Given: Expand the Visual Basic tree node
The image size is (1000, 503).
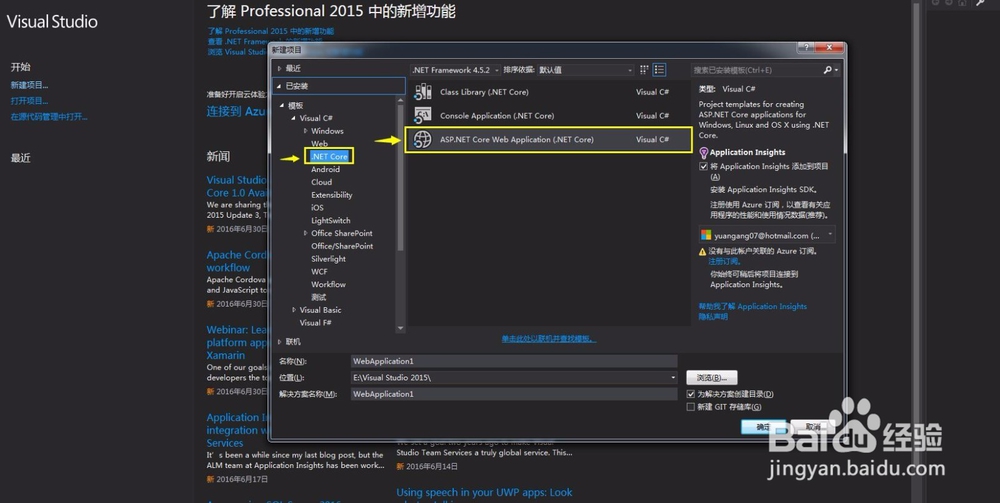Looking at the screenshot, I should coord(294,310).
